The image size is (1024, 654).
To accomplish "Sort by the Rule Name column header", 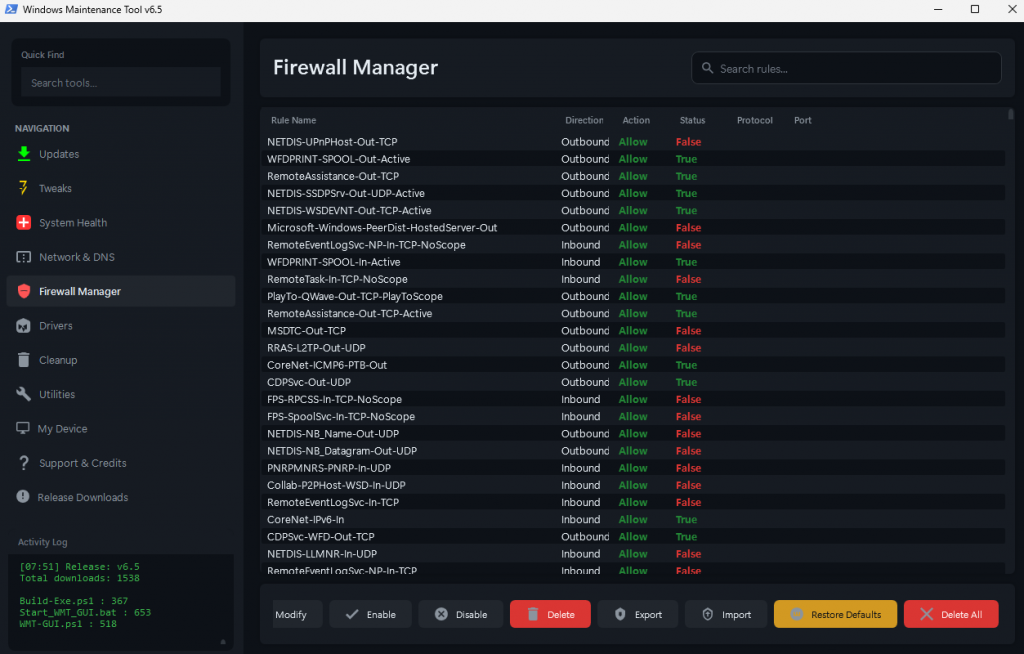I will pos(293,120).
